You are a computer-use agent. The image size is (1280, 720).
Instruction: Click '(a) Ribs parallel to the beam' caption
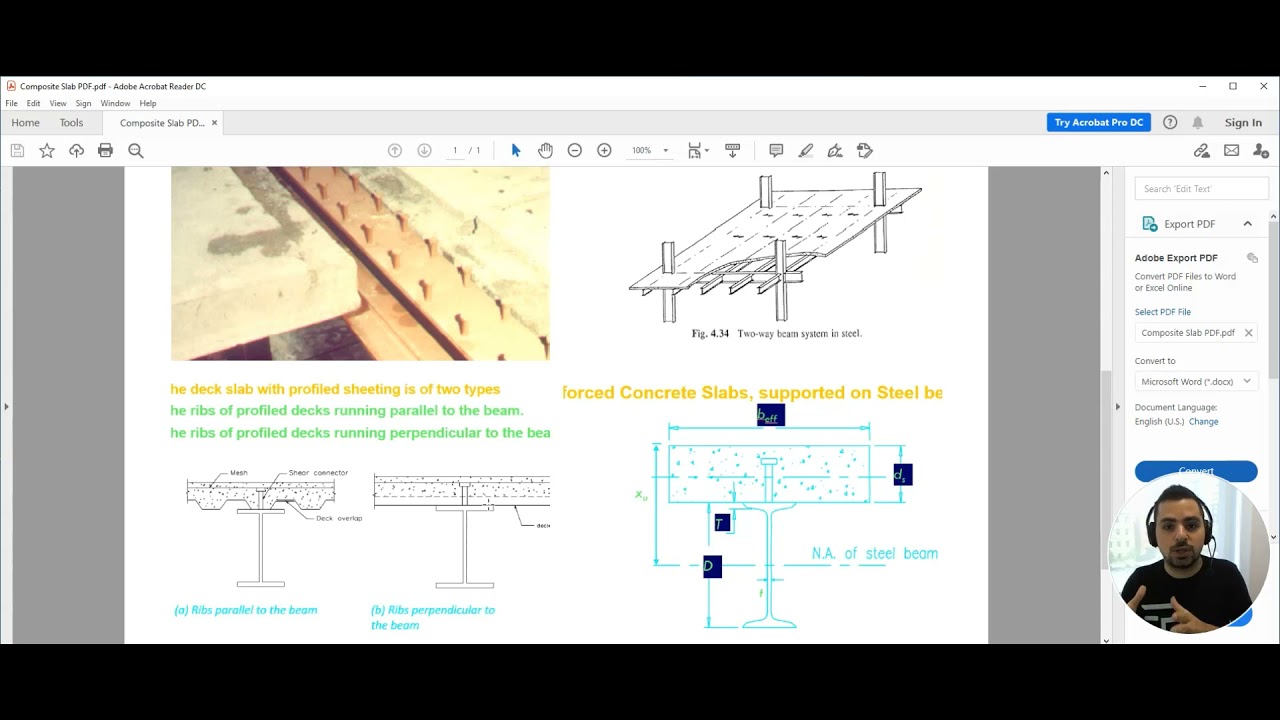click(246, 610)
